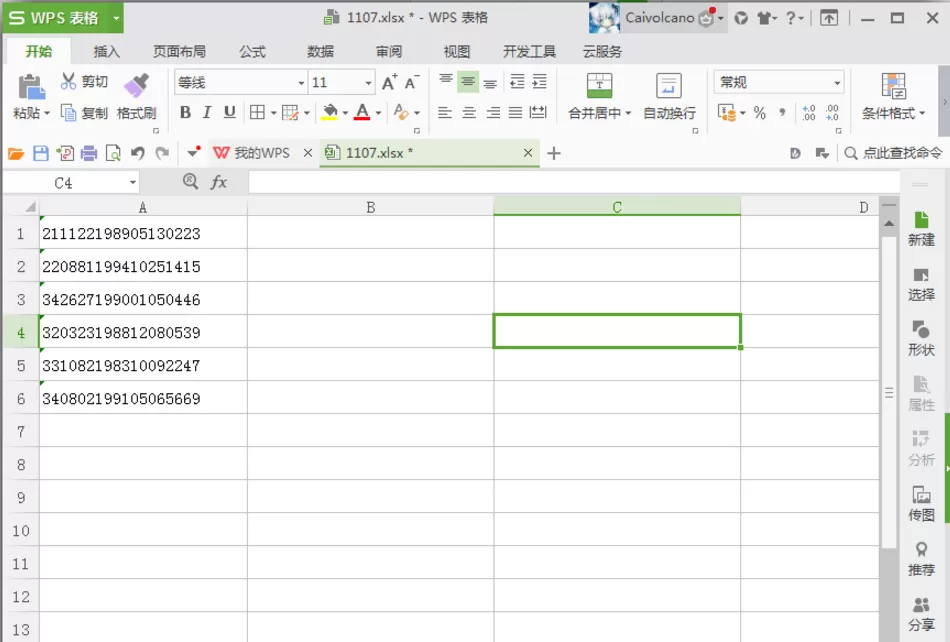Toggle Bold formatting
Screen dimensions: 950x642
[x=185, y=112]
